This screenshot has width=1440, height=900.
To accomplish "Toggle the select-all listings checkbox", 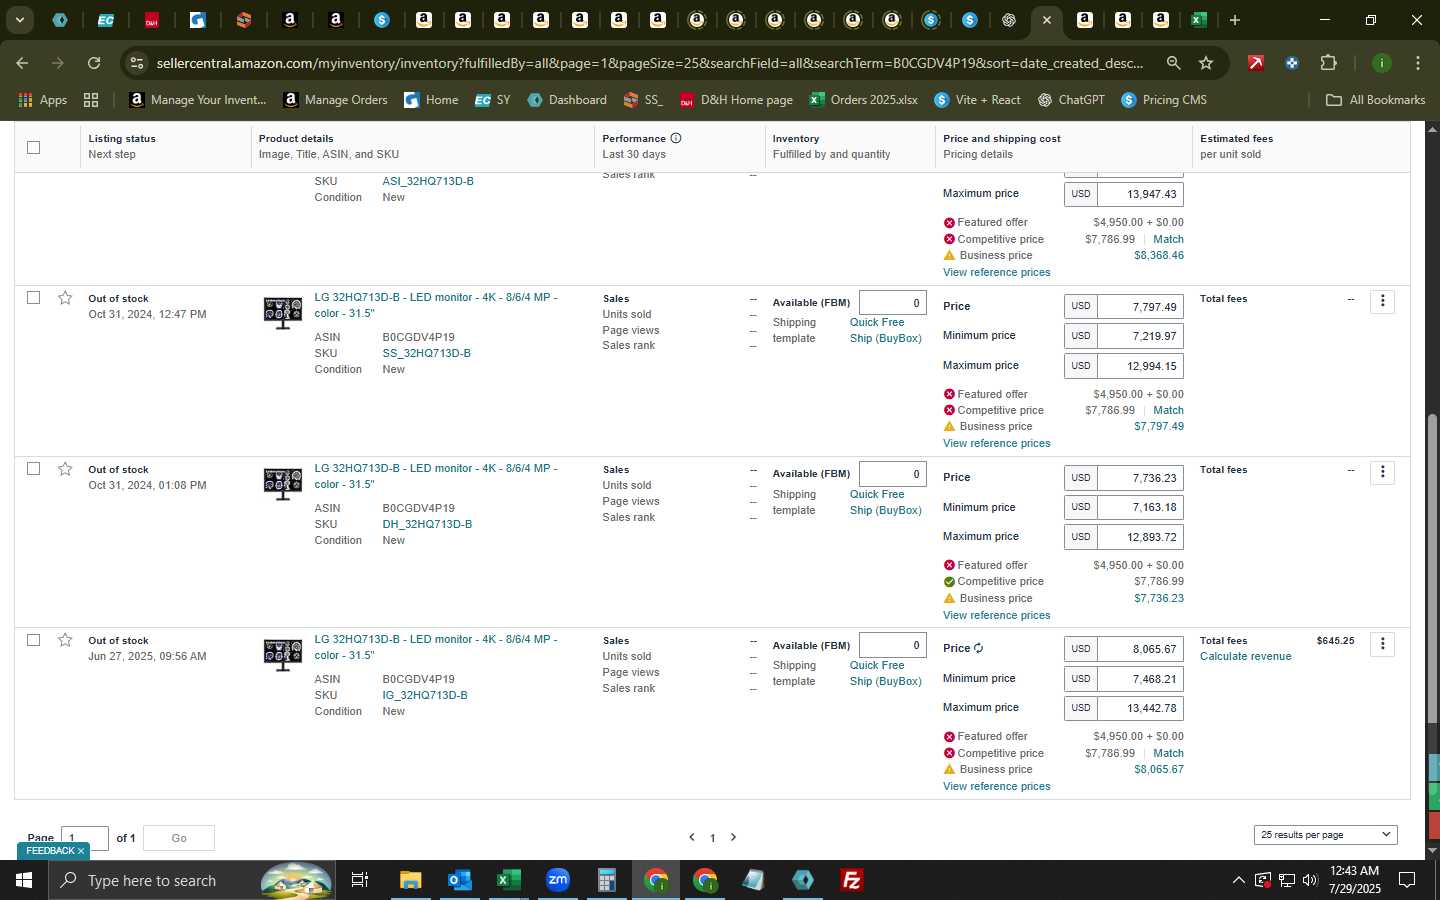I will [x=33, y=147].
